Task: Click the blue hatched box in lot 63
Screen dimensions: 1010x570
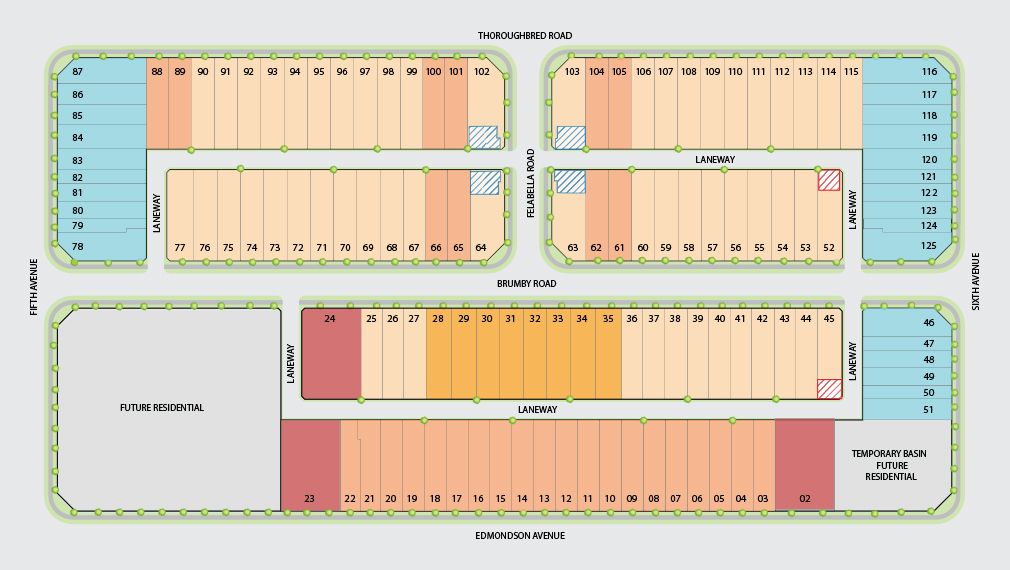Action: click(570, 182)
